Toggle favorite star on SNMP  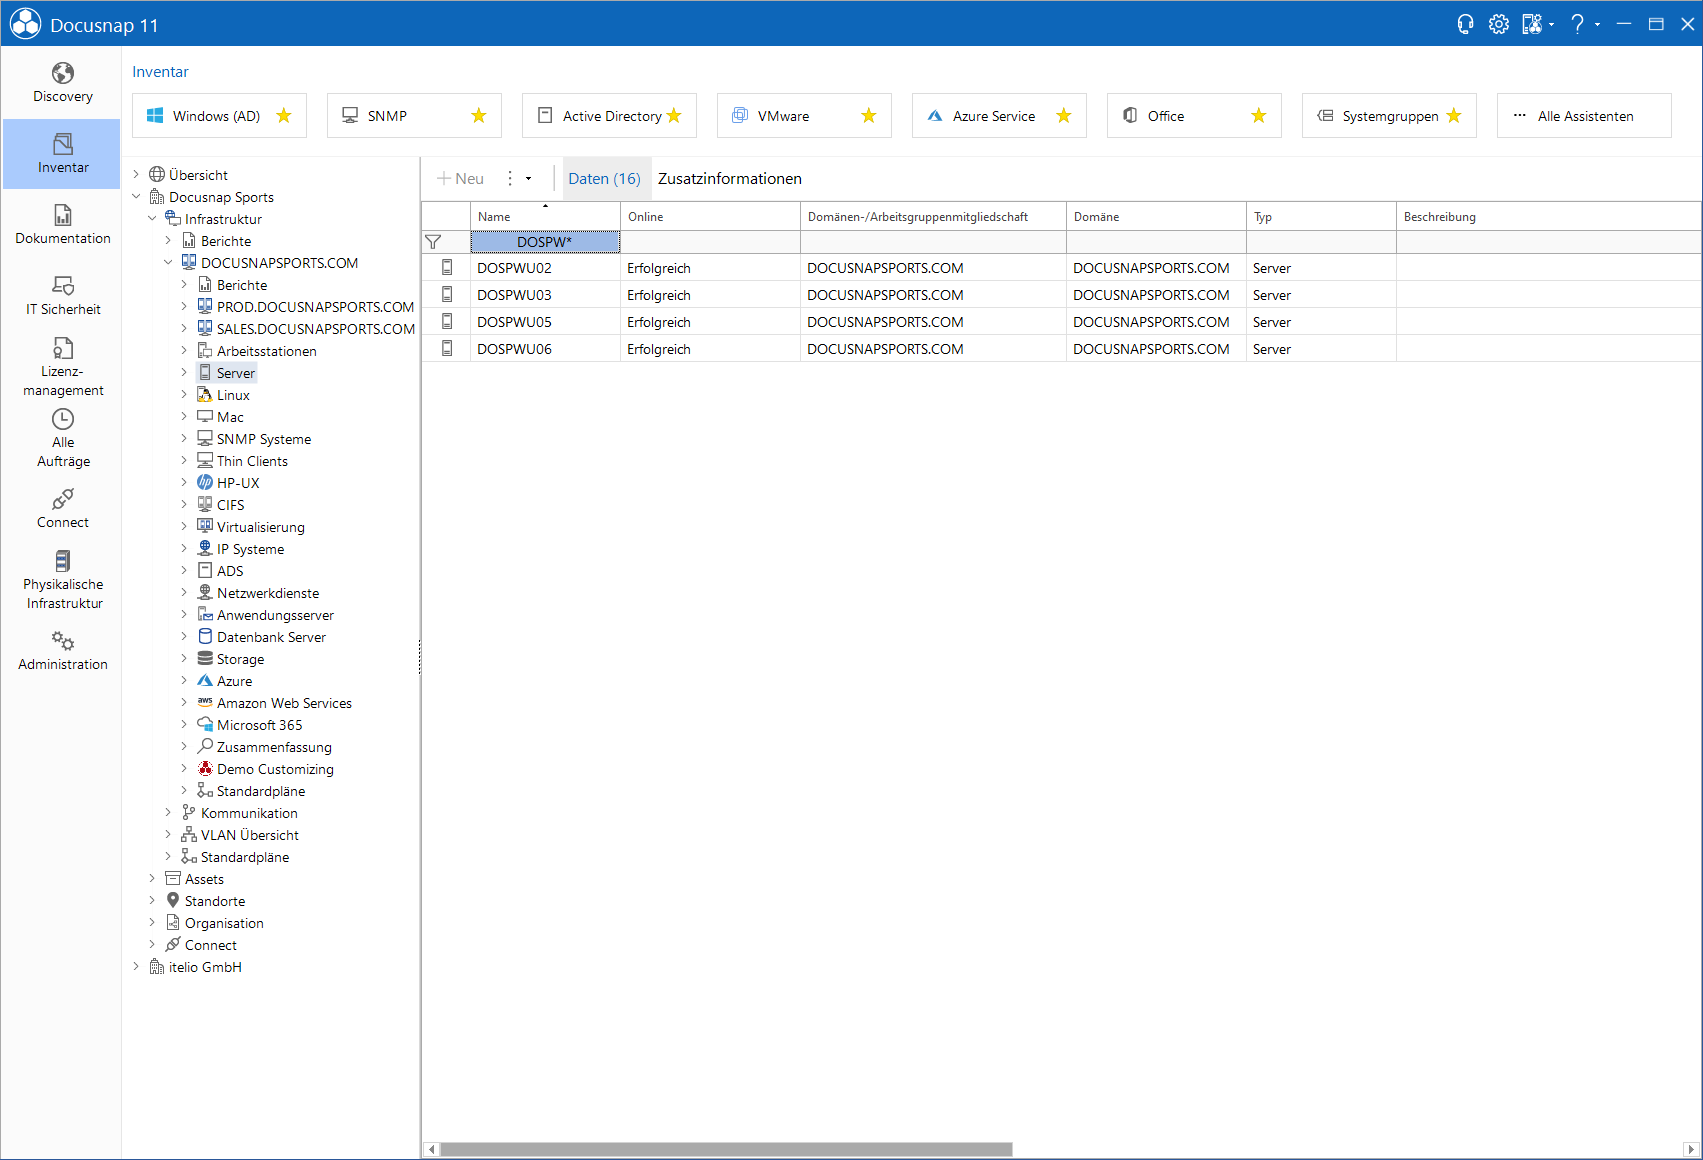(x=479, y=116)
